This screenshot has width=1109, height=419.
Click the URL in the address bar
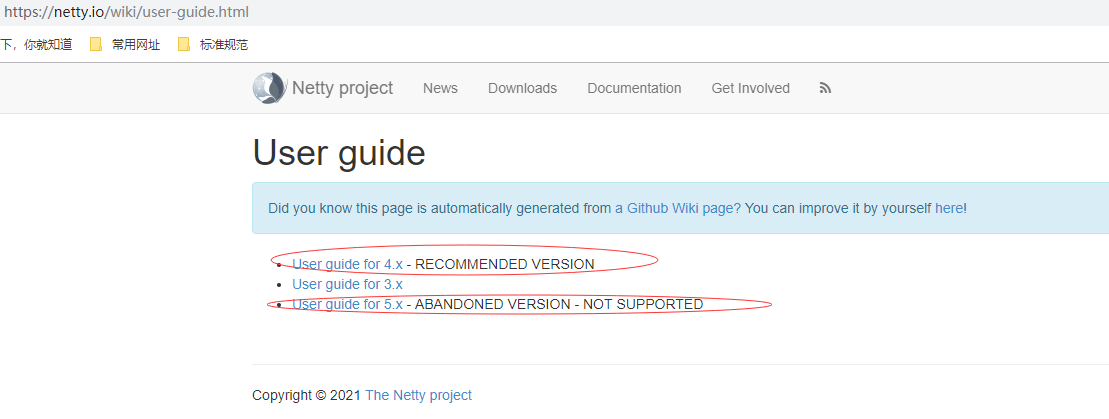(127, 12)
